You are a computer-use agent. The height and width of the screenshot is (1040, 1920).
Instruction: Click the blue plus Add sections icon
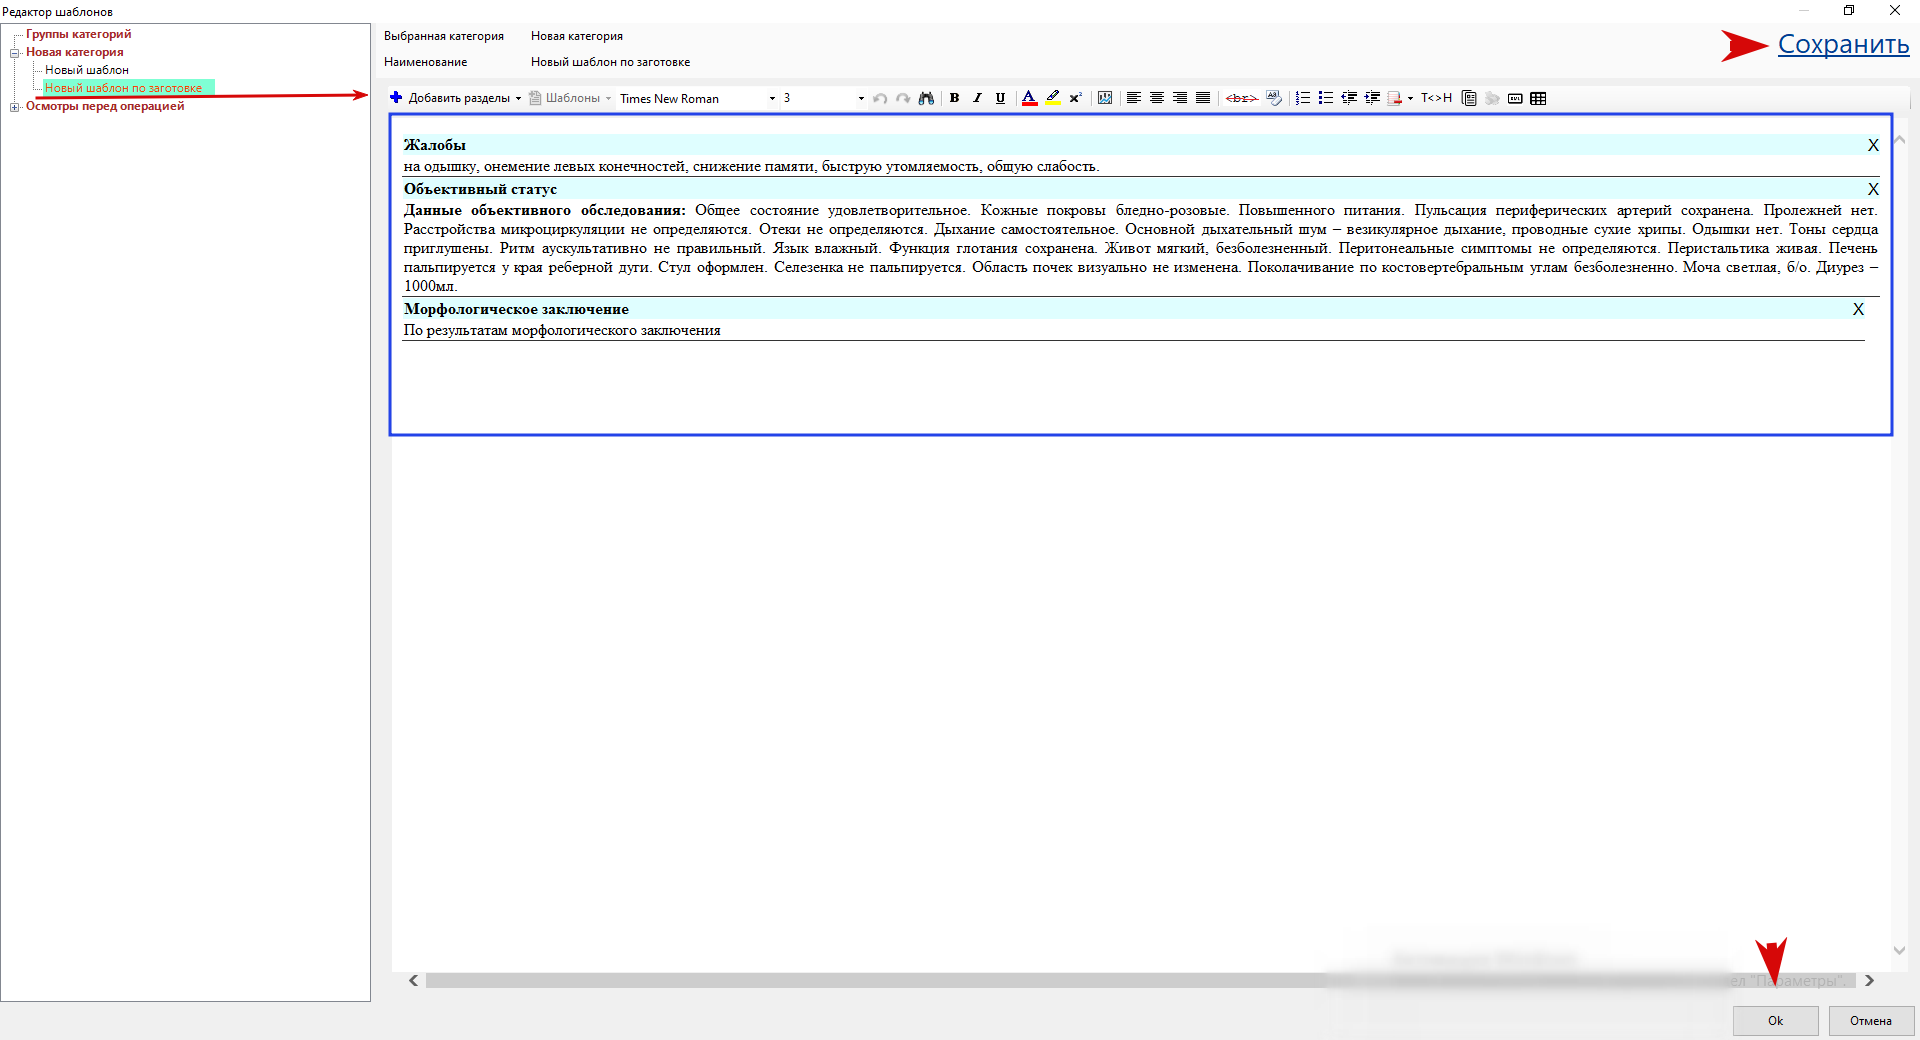click(396, 97)
